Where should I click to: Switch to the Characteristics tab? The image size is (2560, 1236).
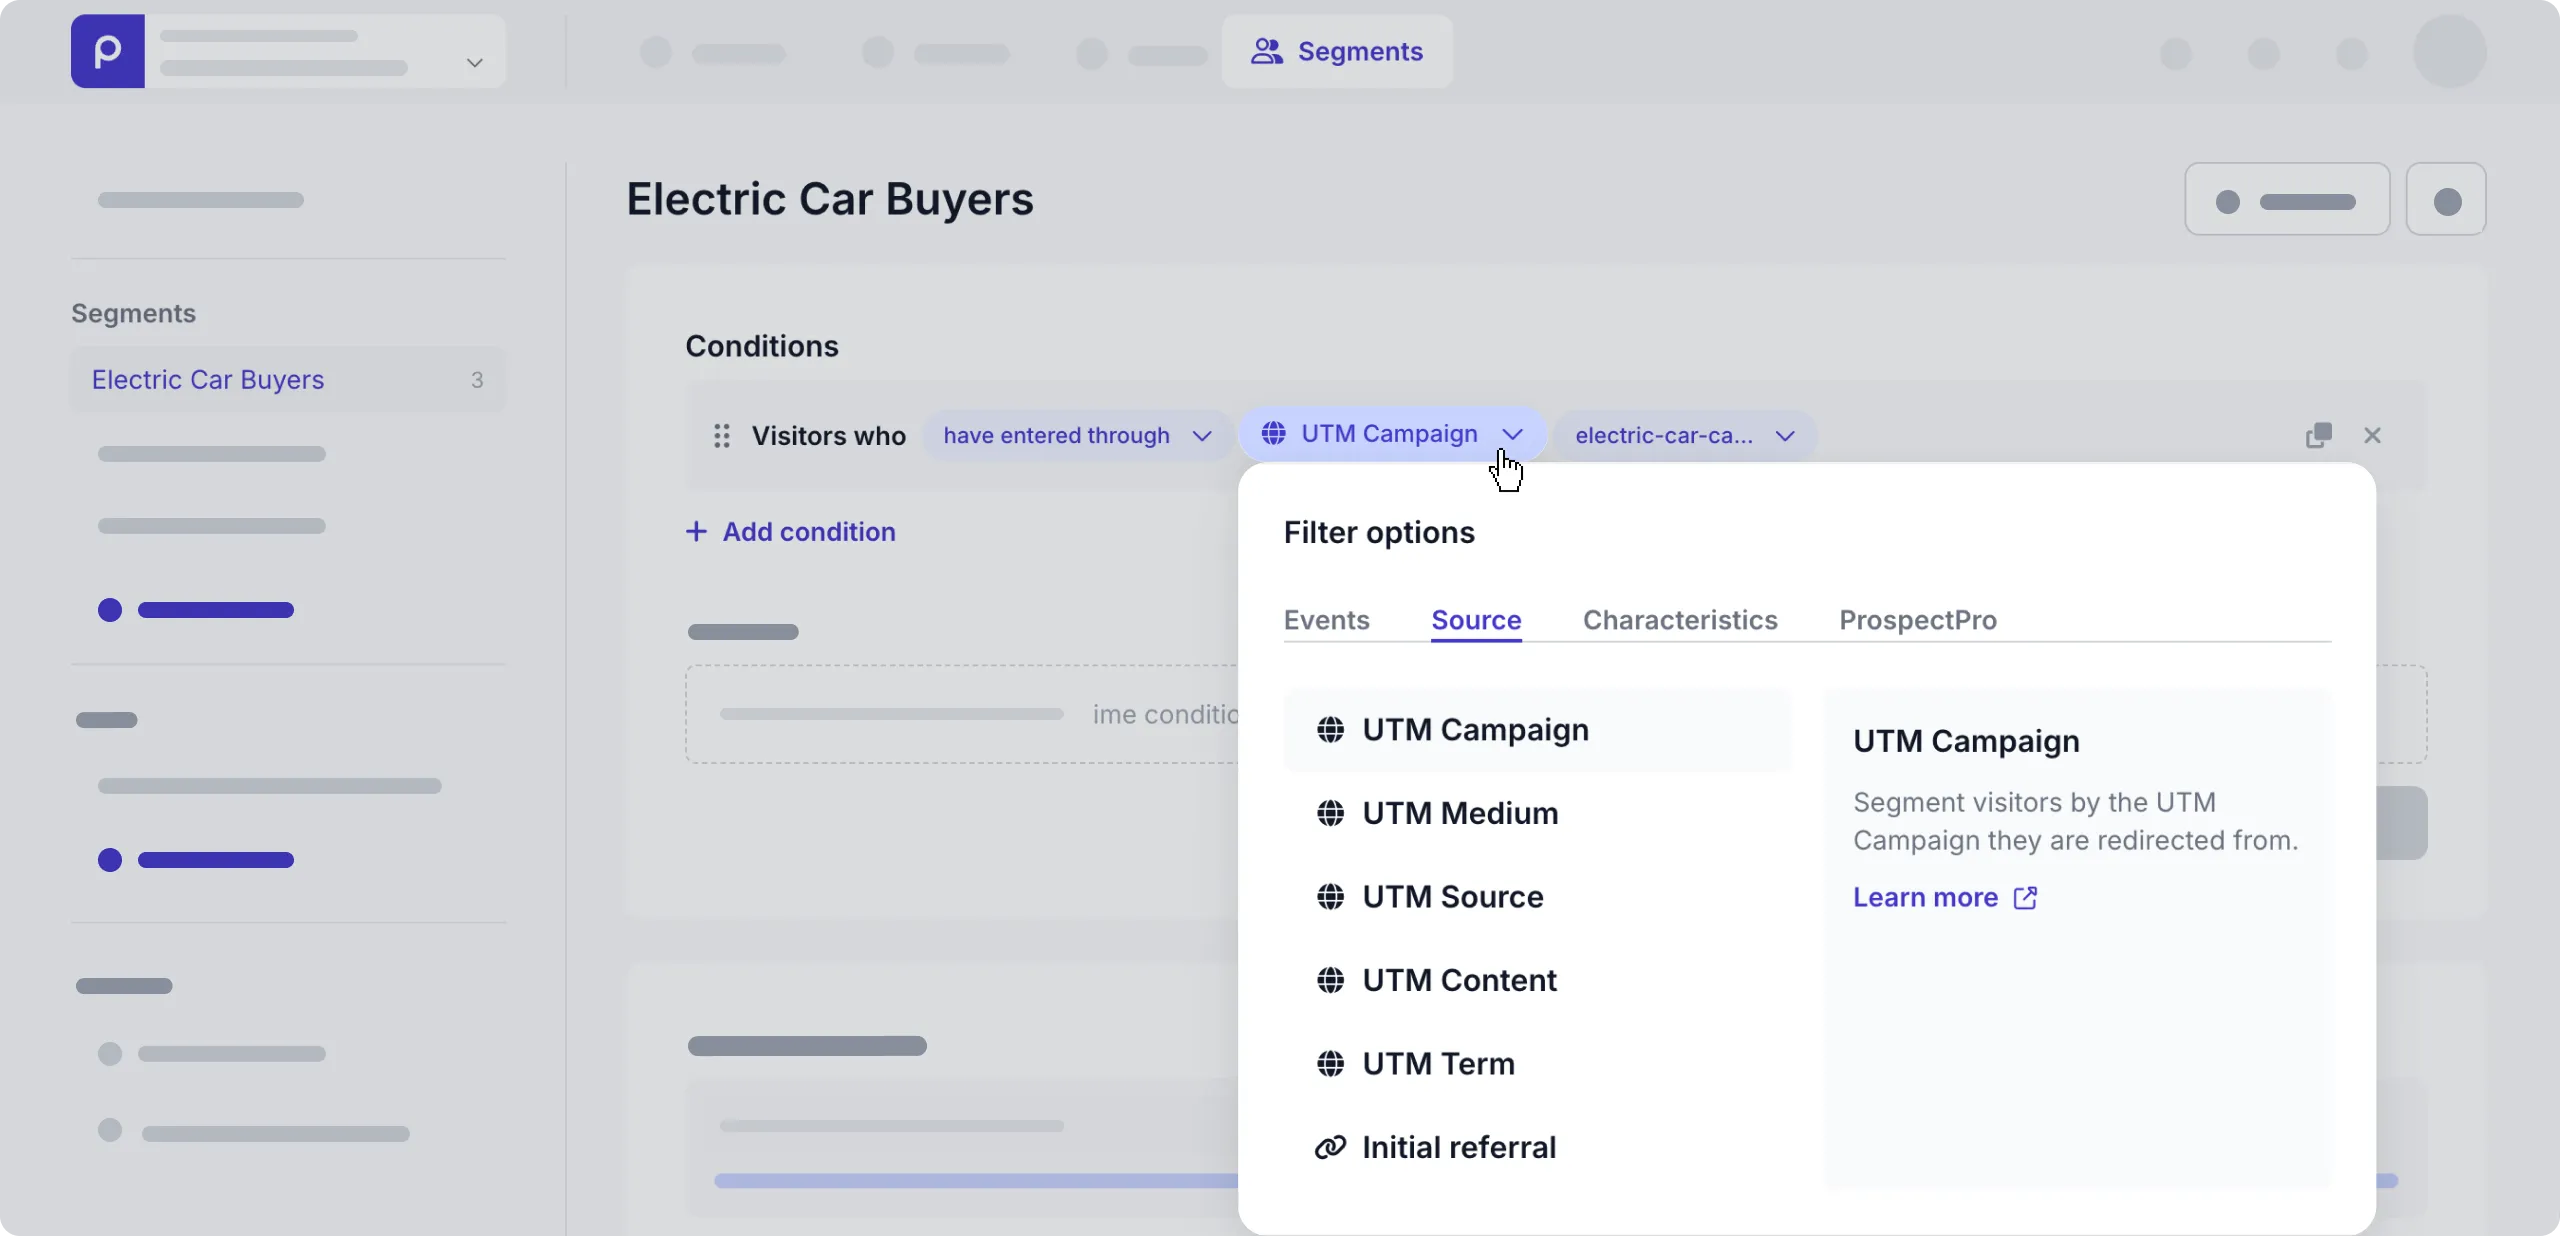(x=1680, y=620)
